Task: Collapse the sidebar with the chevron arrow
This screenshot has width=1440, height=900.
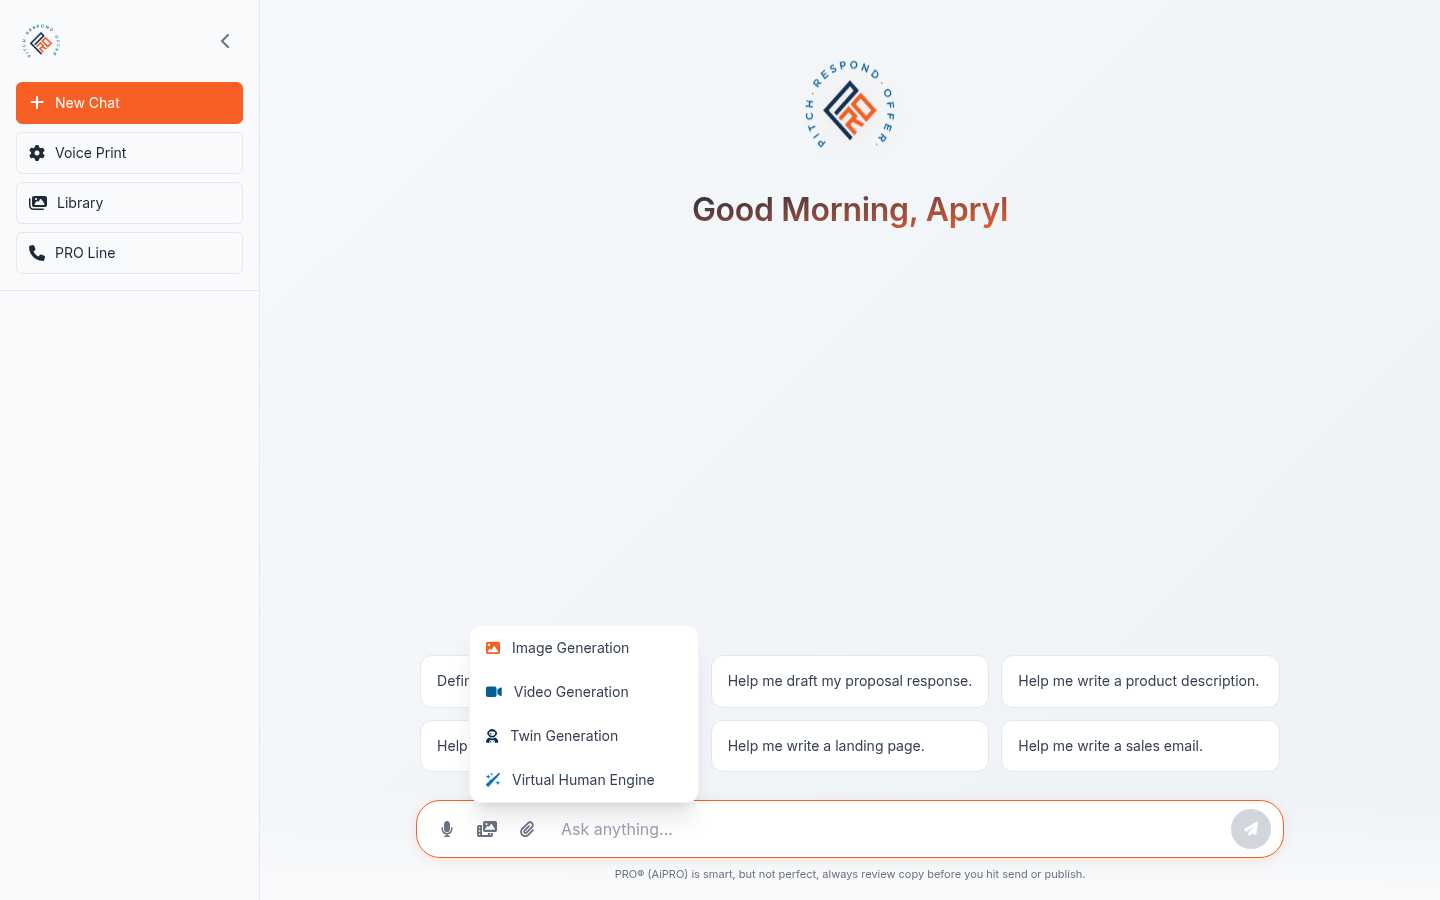Action: point(225,41)
